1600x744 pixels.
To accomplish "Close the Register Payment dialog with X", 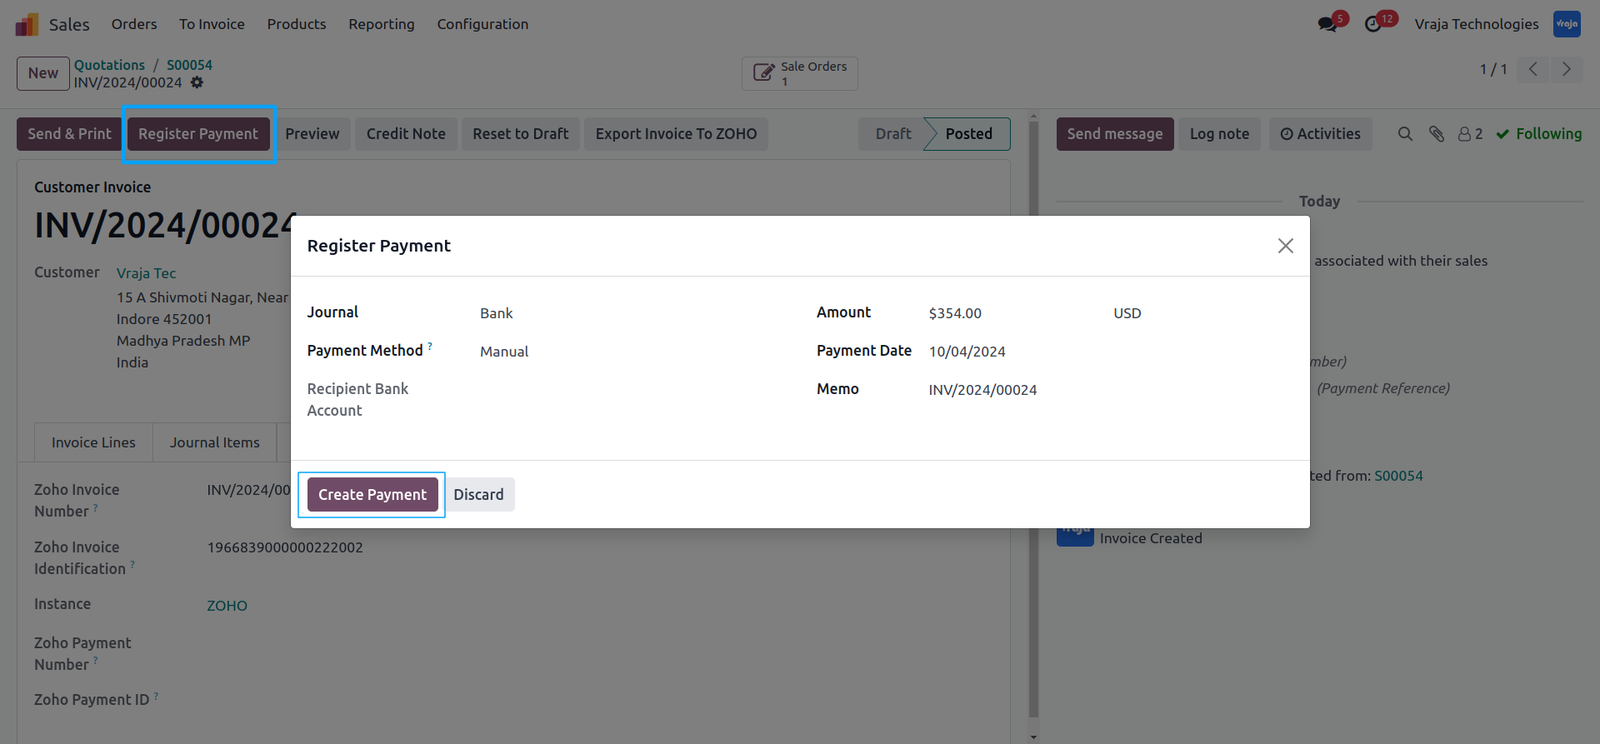I will tap(1286, 246).
